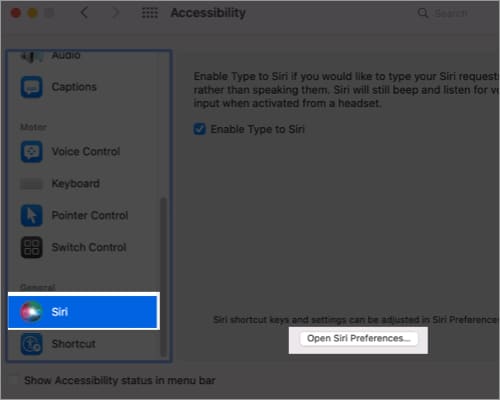
Task: Close the window with red button
Action: coord(15,13)
